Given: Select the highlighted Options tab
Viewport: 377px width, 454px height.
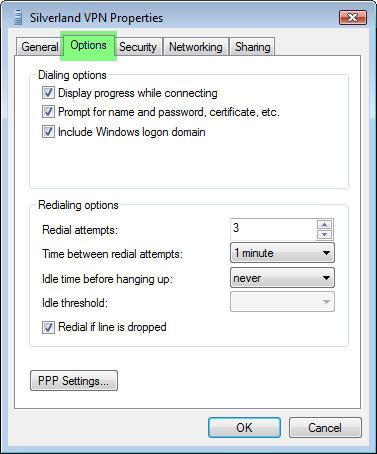Looking at the screenshot, I should (88, 46).
